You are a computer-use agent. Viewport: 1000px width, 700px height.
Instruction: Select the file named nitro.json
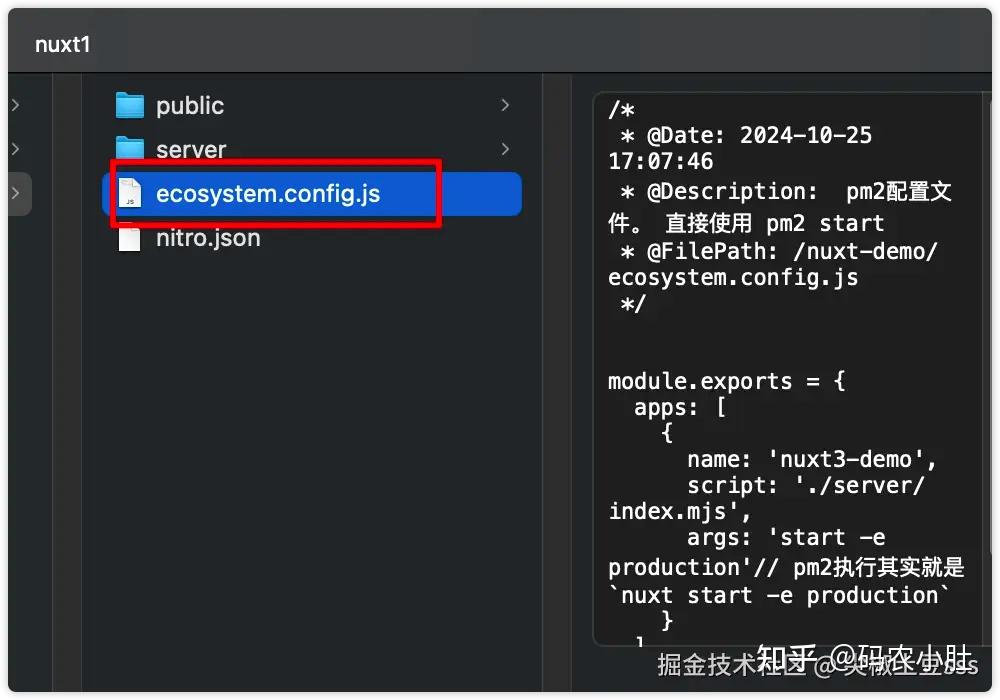point(206,238)
